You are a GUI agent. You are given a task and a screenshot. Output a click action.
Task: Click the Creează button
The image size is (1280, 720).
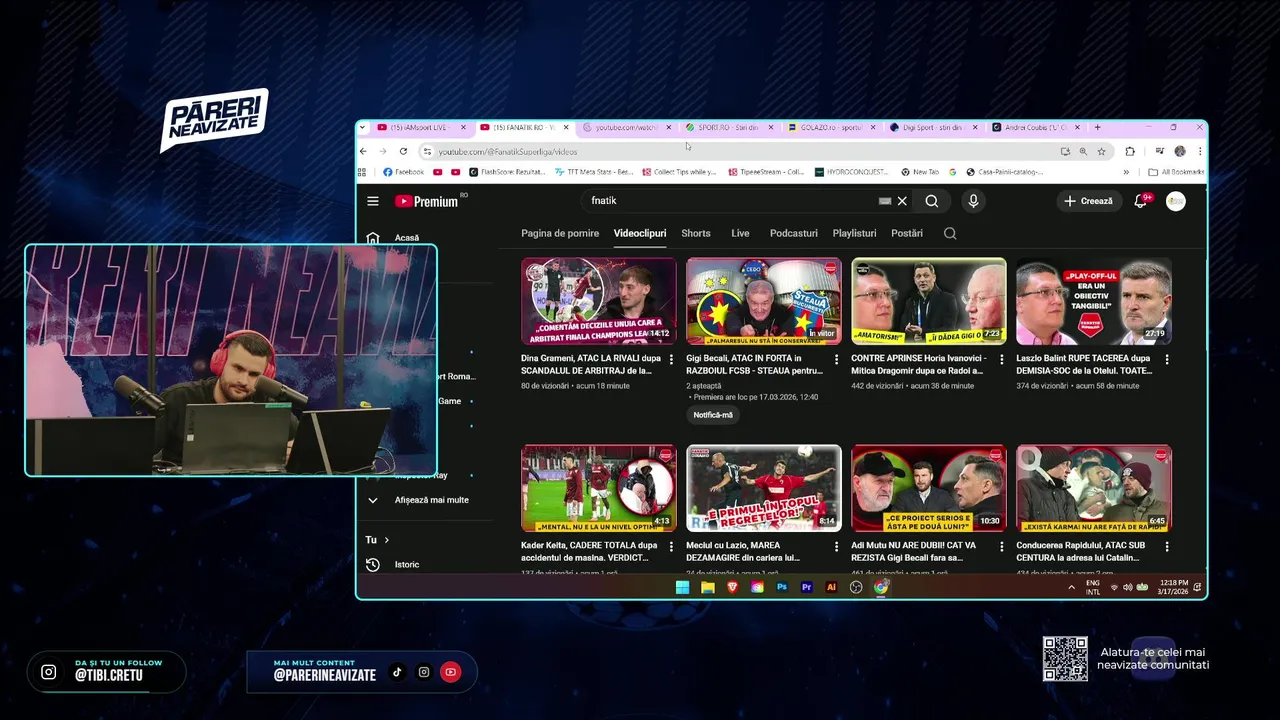[1088, 201]
